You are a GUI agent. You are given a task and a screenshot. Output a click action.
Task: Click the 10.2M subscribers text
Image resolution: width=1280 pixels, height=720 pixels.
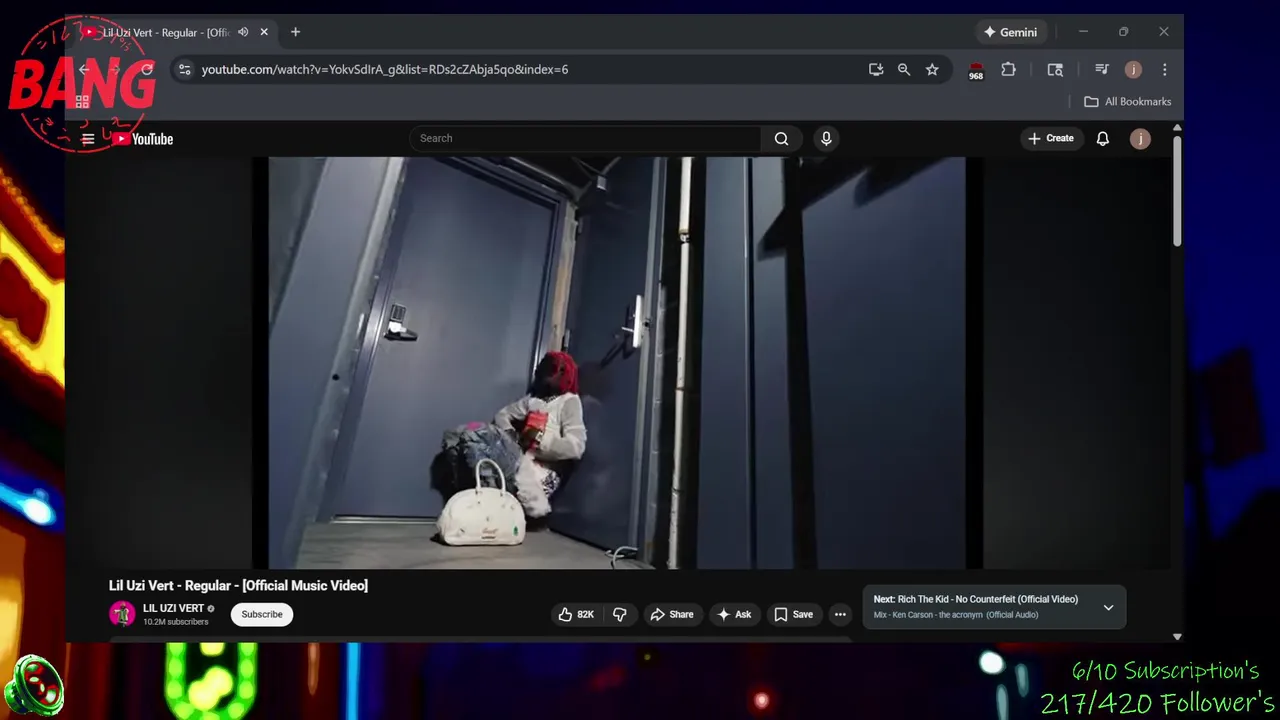coord(176,622)
